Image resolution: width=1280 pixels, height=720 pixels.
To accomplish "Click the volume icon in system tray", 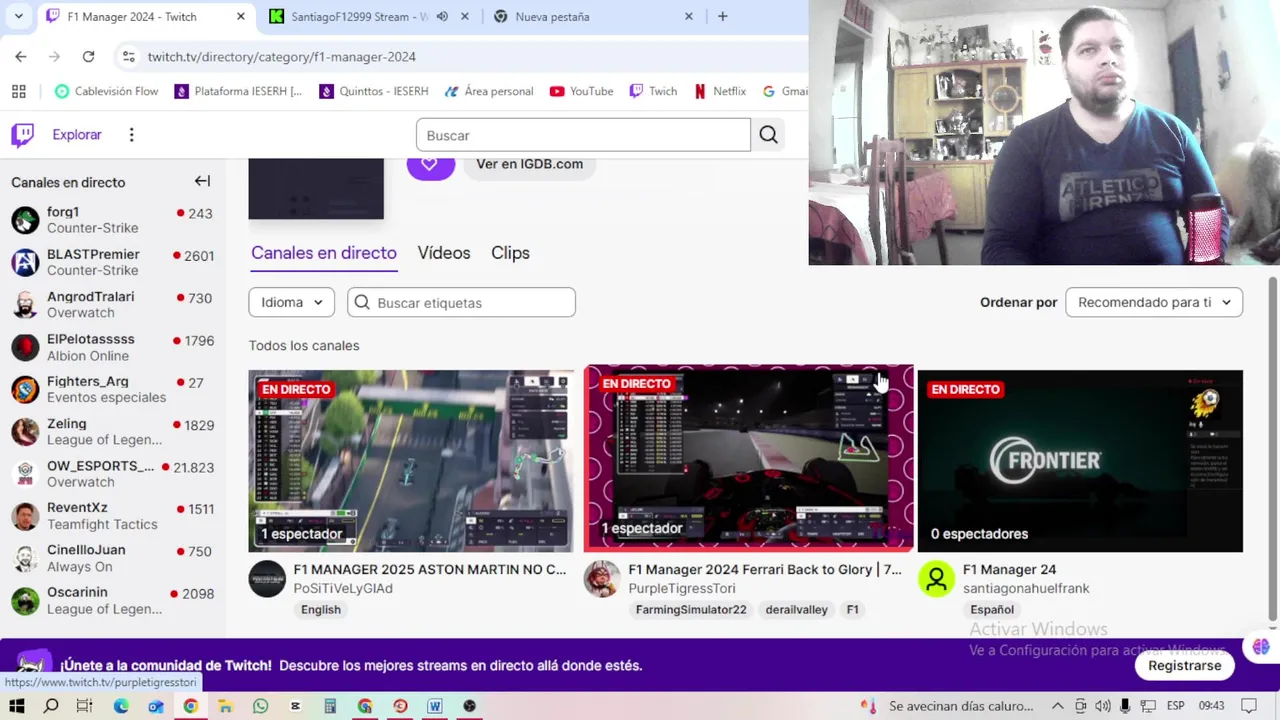I will click(1103, 706).
